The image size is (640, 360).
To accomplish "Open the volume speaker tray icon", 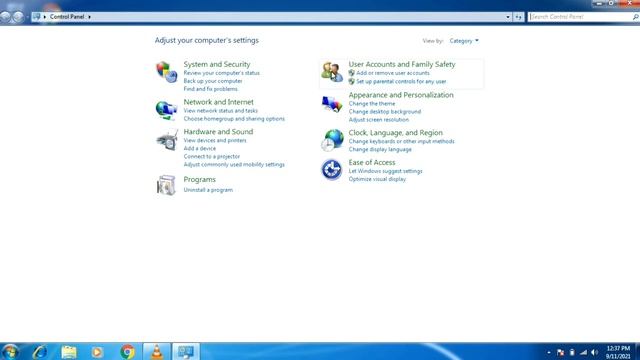I will [595, 353].
